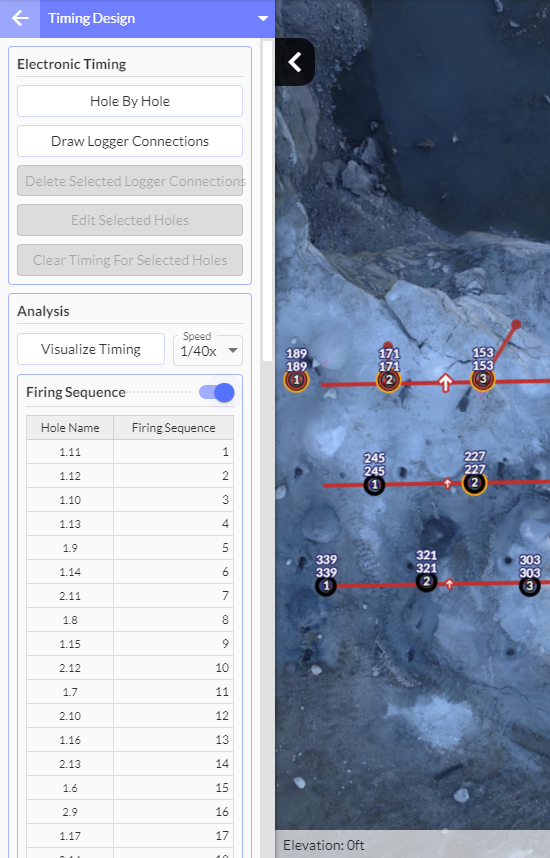The image size is (550, 858).
Task: Select hole 2.11 row in table
Action: (x=130, y=596)
